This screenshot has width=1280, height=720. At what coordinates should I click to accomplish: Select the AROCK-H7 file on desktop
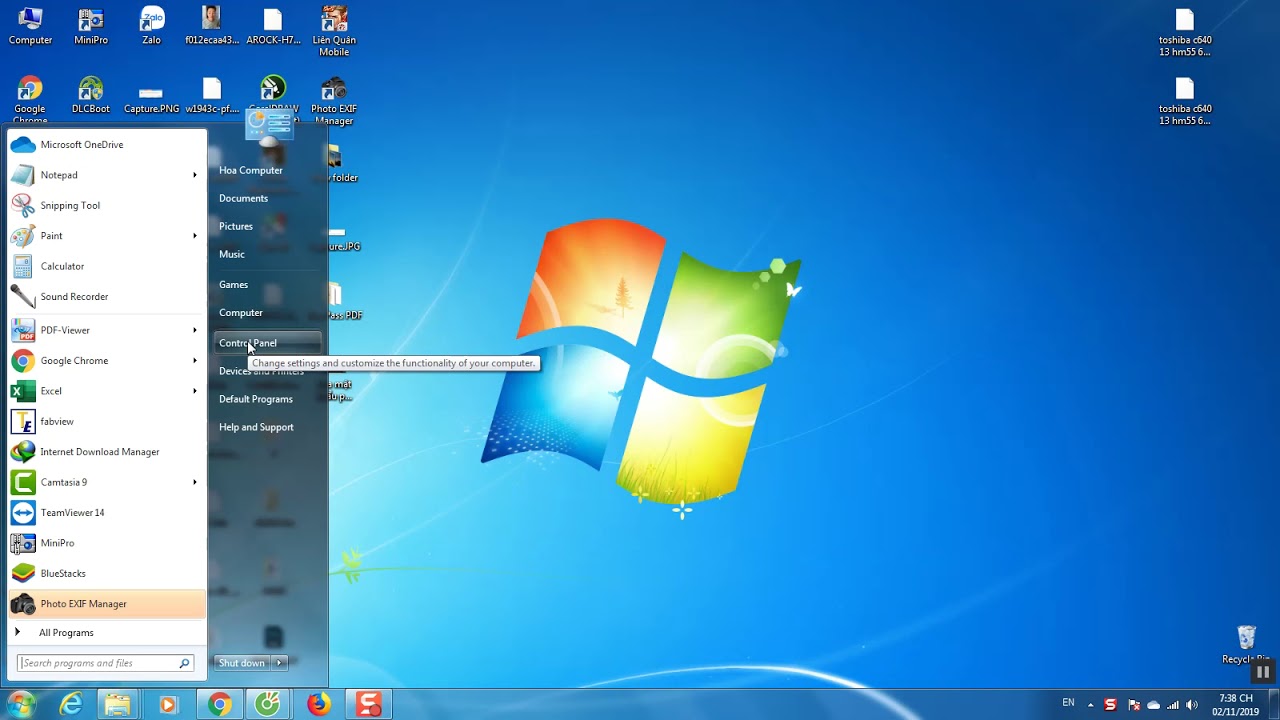click(x=273, y=26)
